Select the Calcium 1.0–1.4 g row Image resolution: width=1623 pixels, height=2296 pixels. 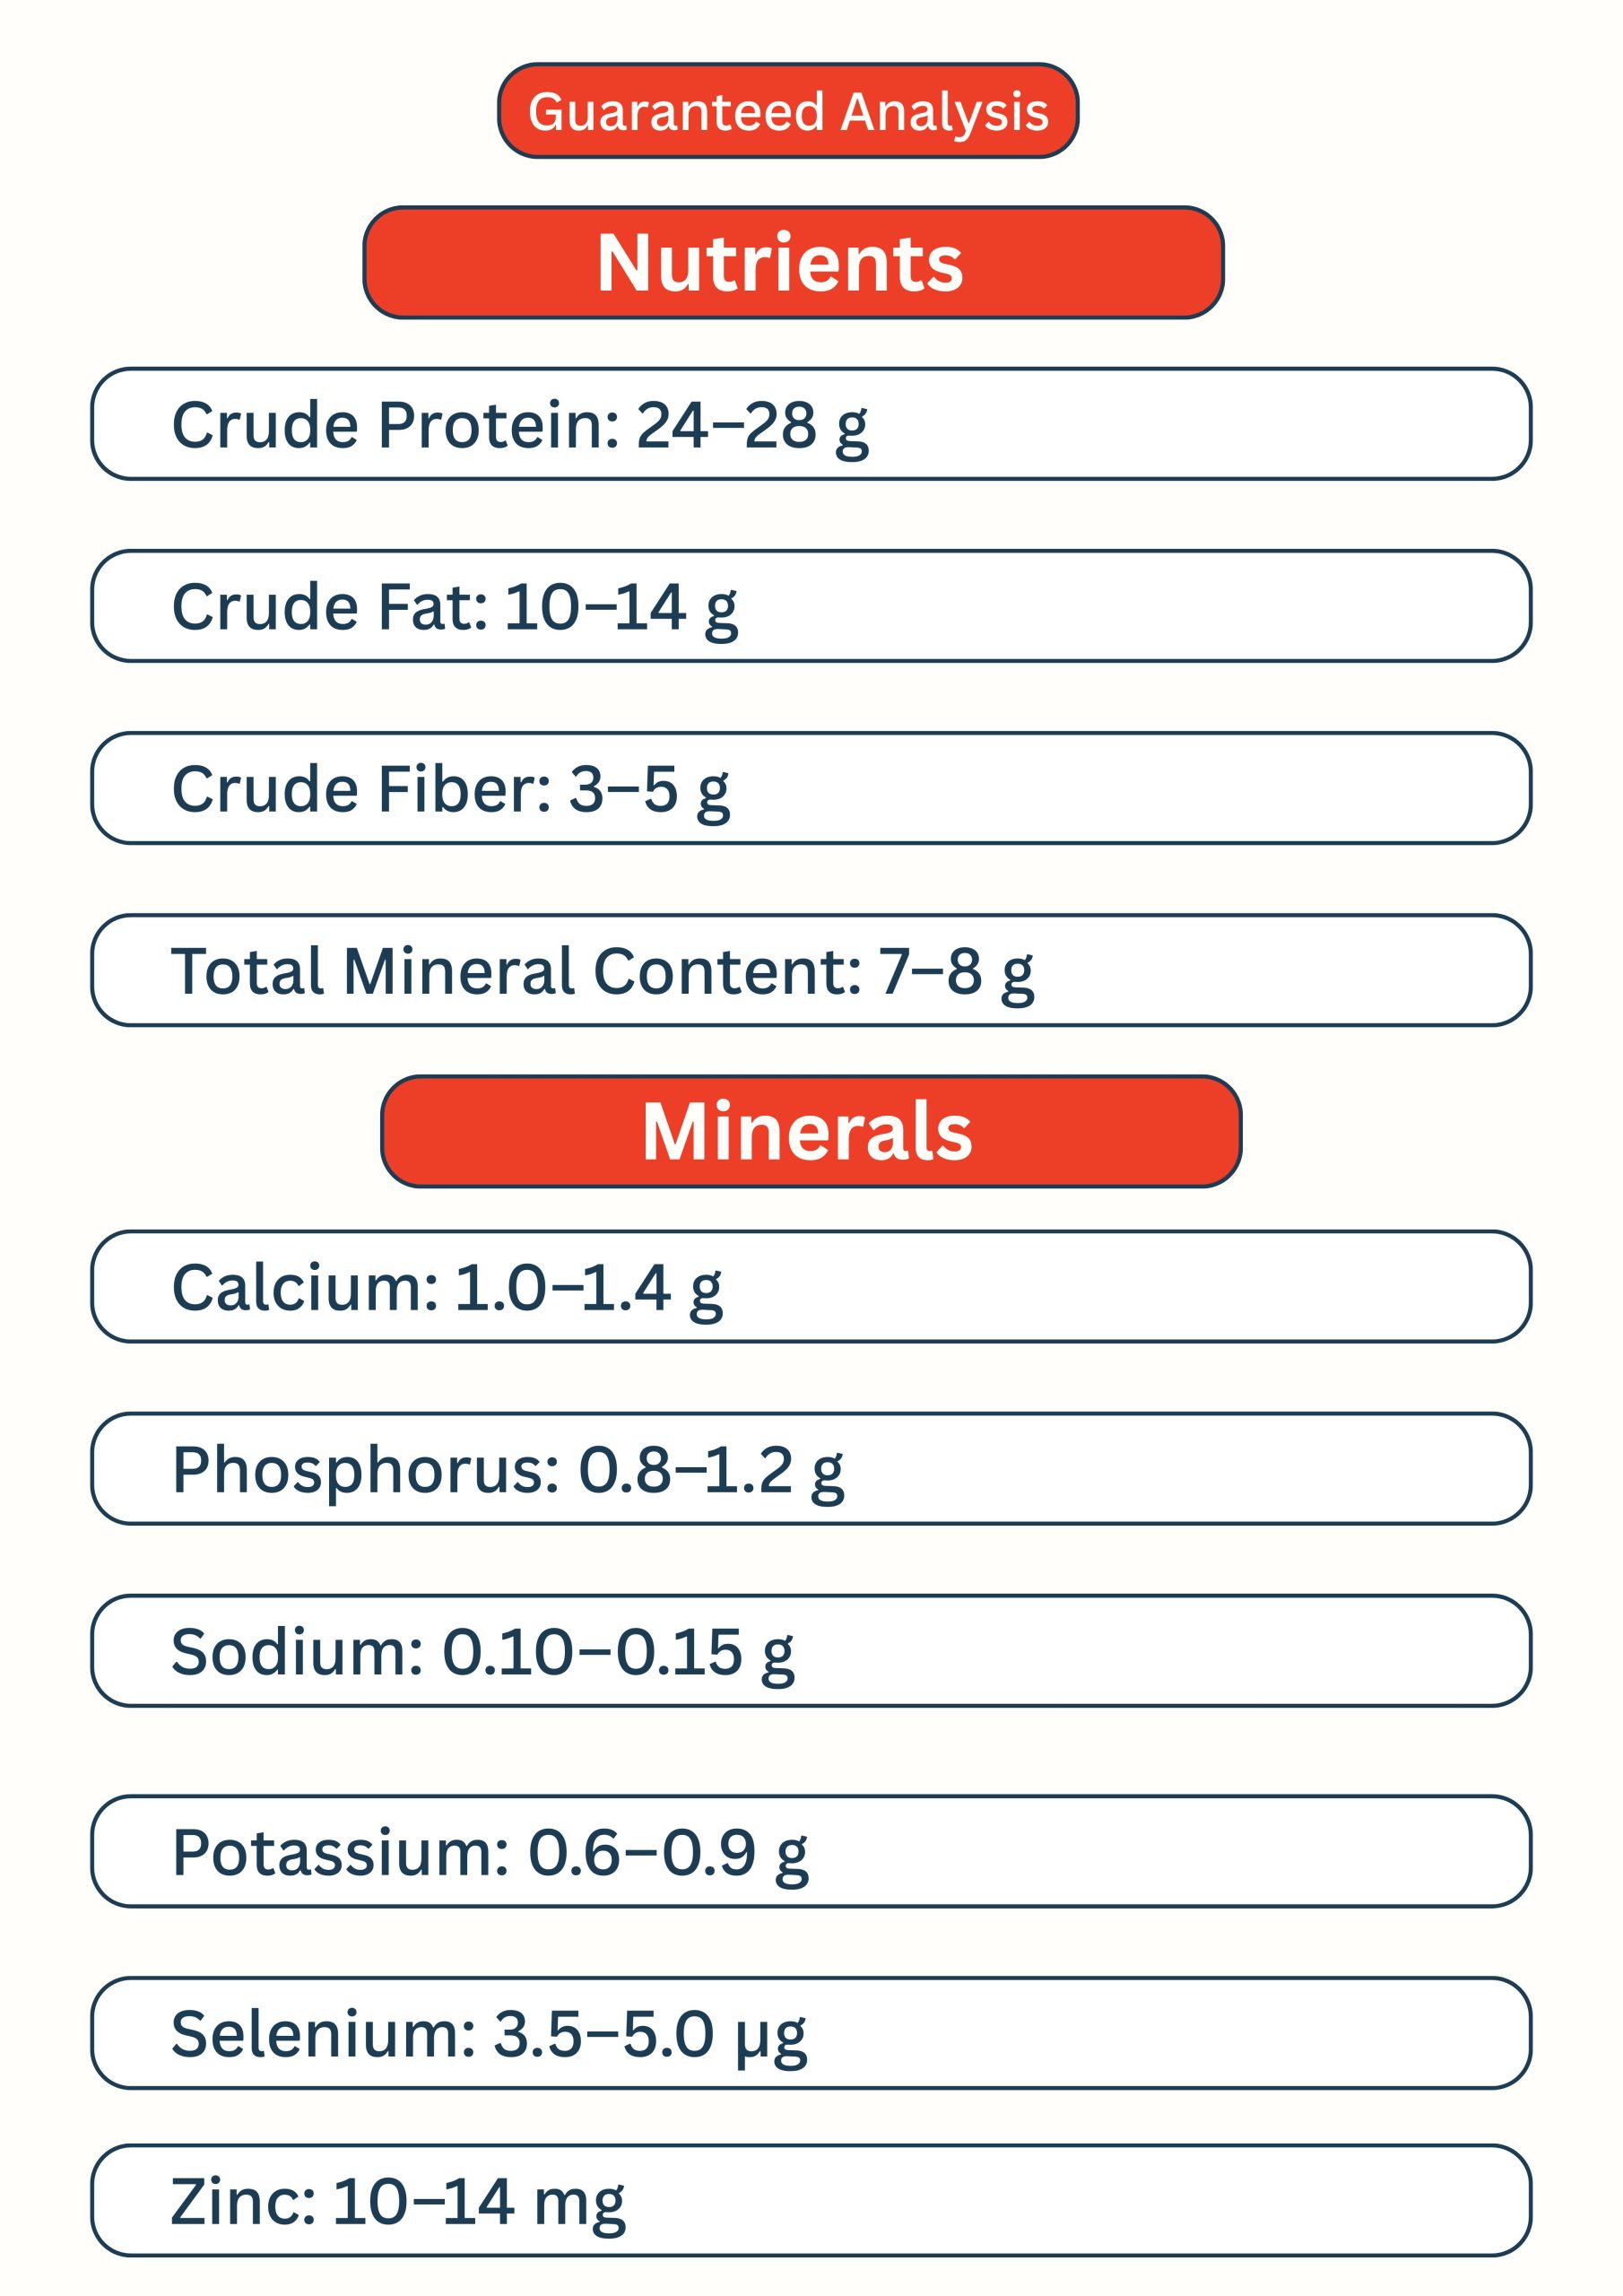coord(811,1286)
